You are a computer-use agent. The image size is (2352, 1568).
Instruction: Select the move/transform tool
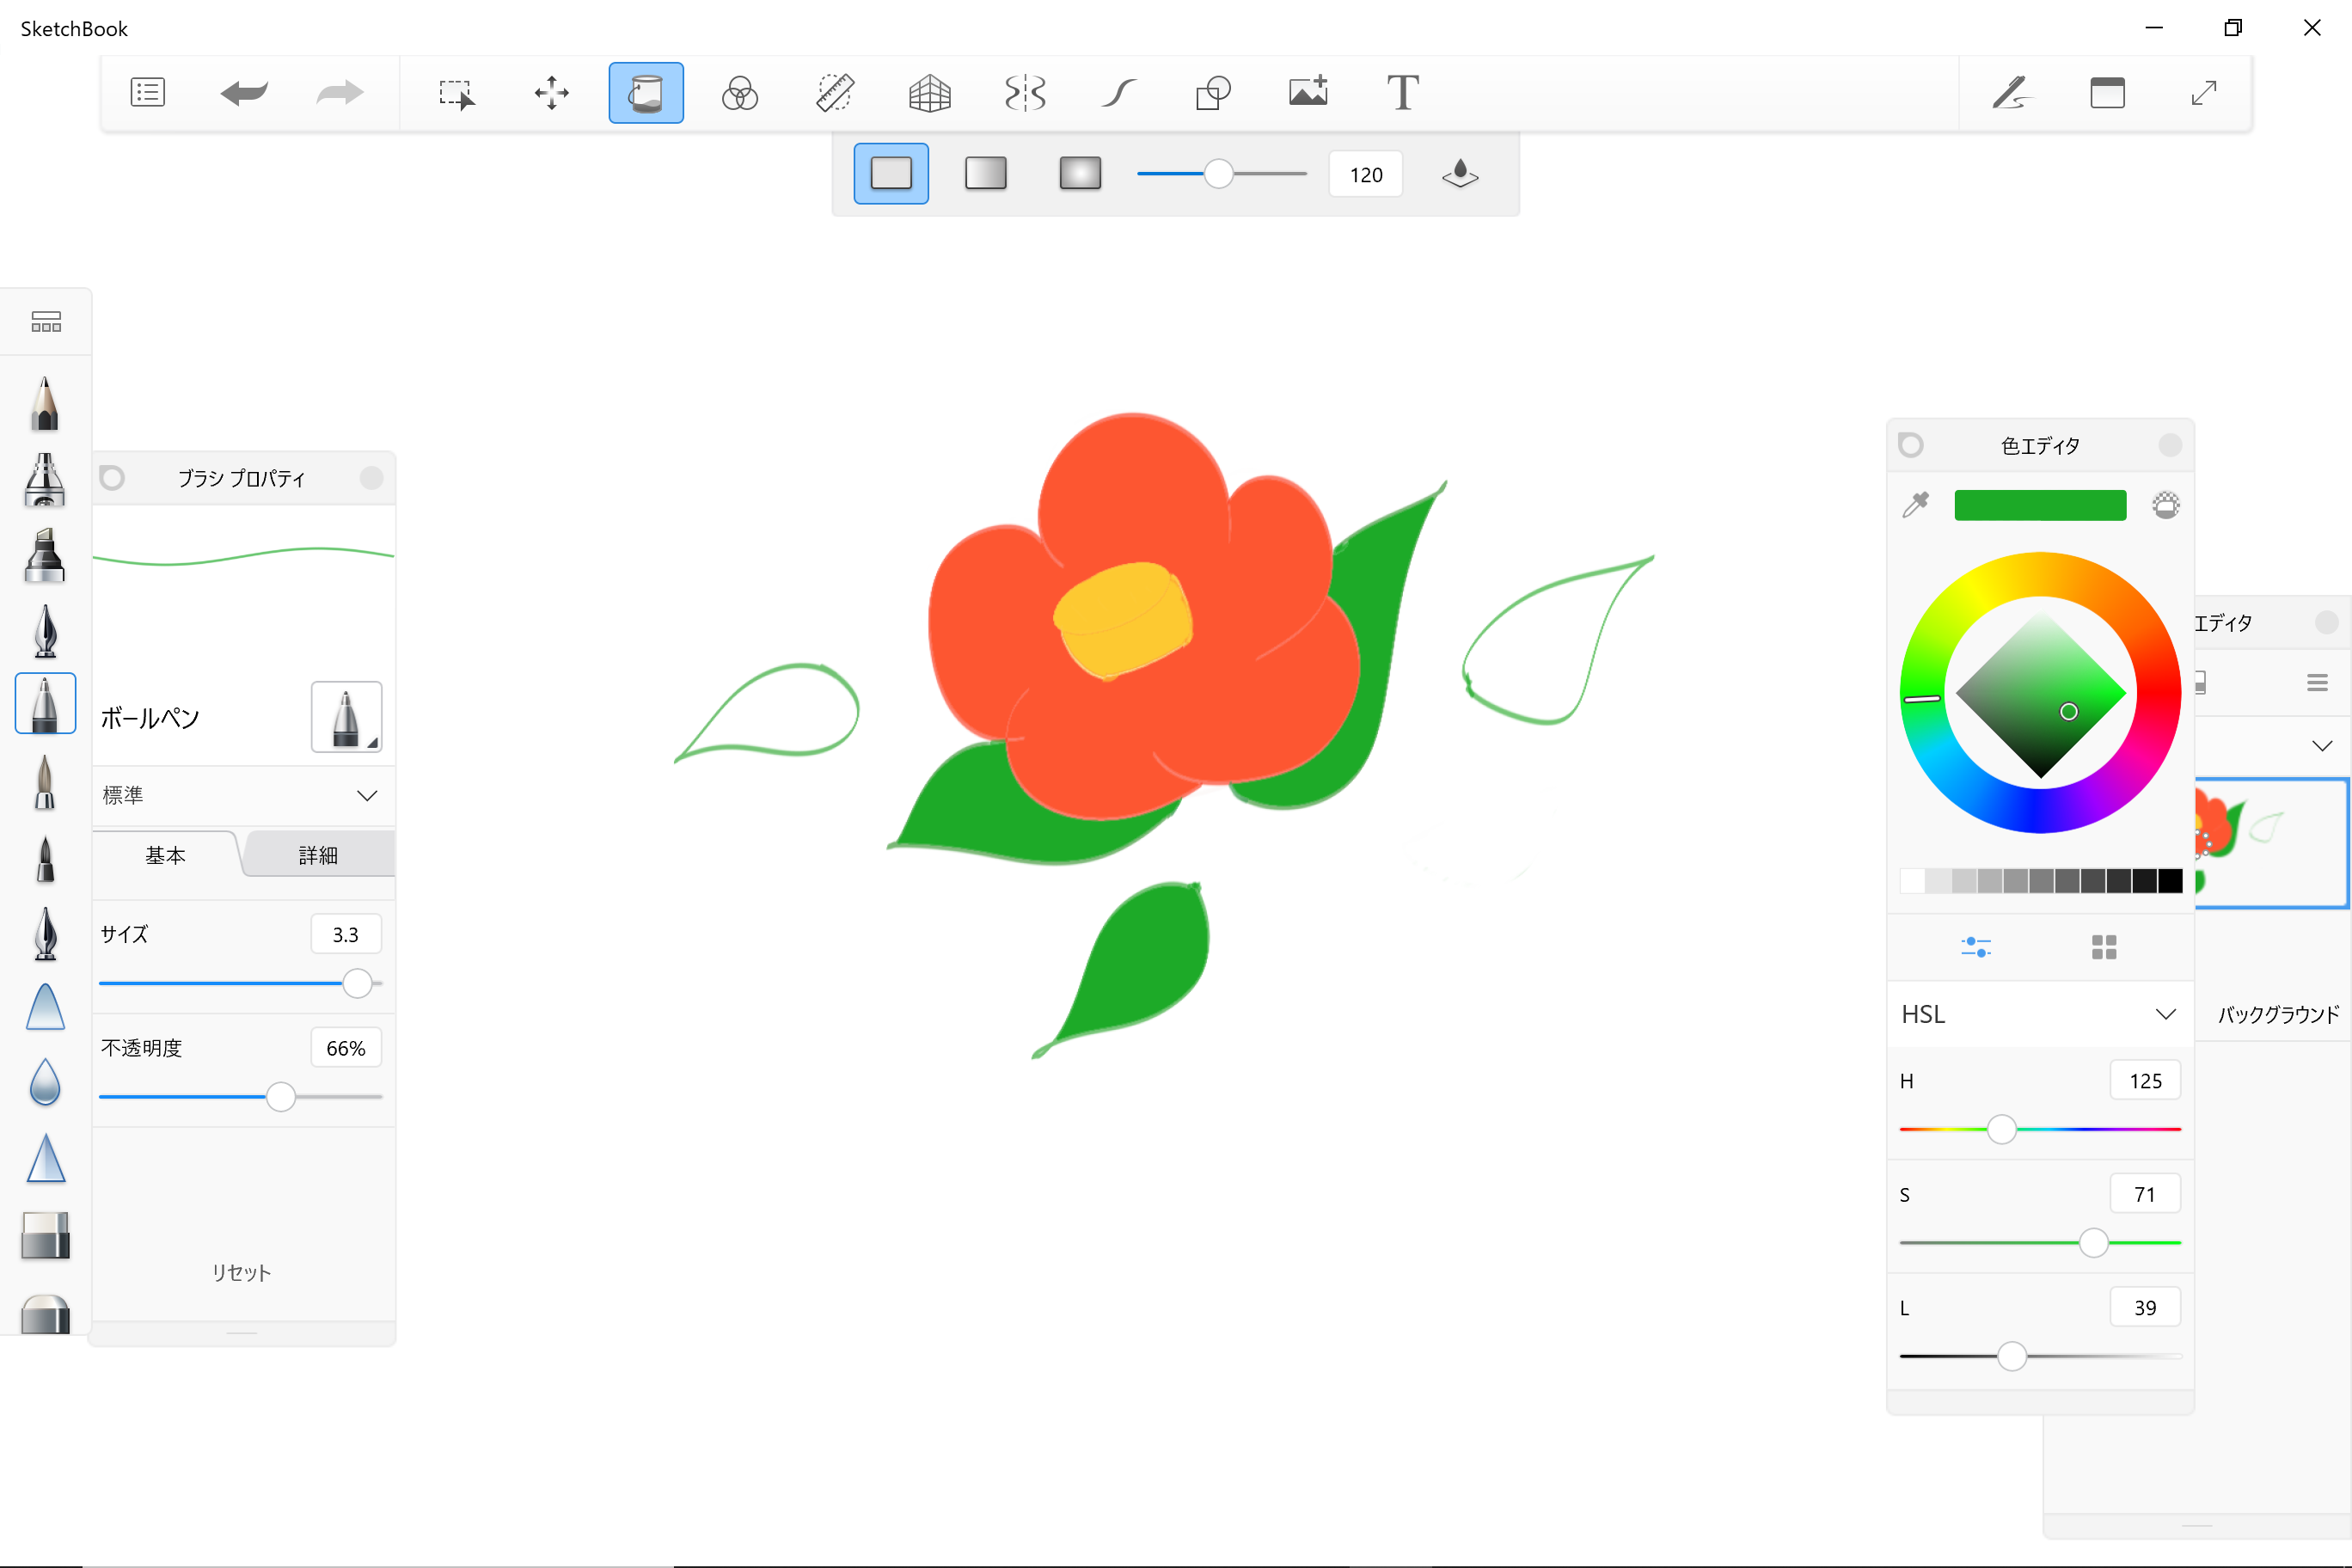point(551,93)
